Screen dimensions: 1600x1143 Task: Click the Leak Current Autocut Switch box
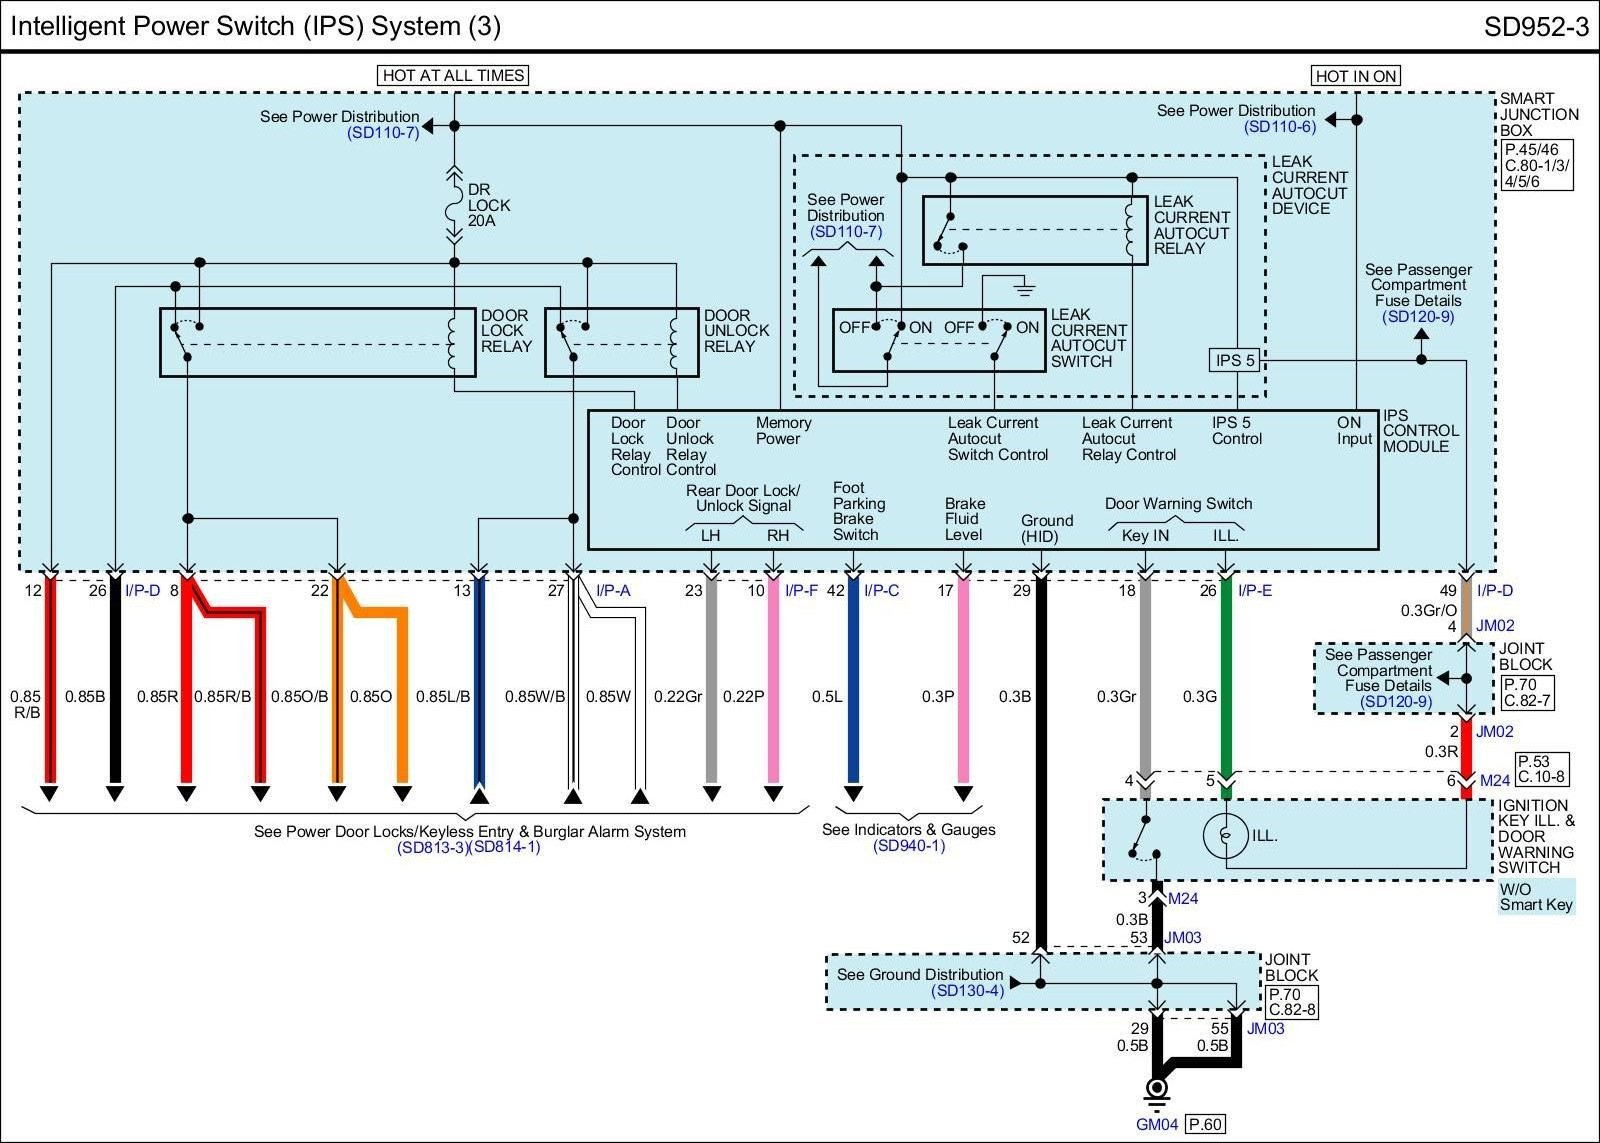click(938, 340)
